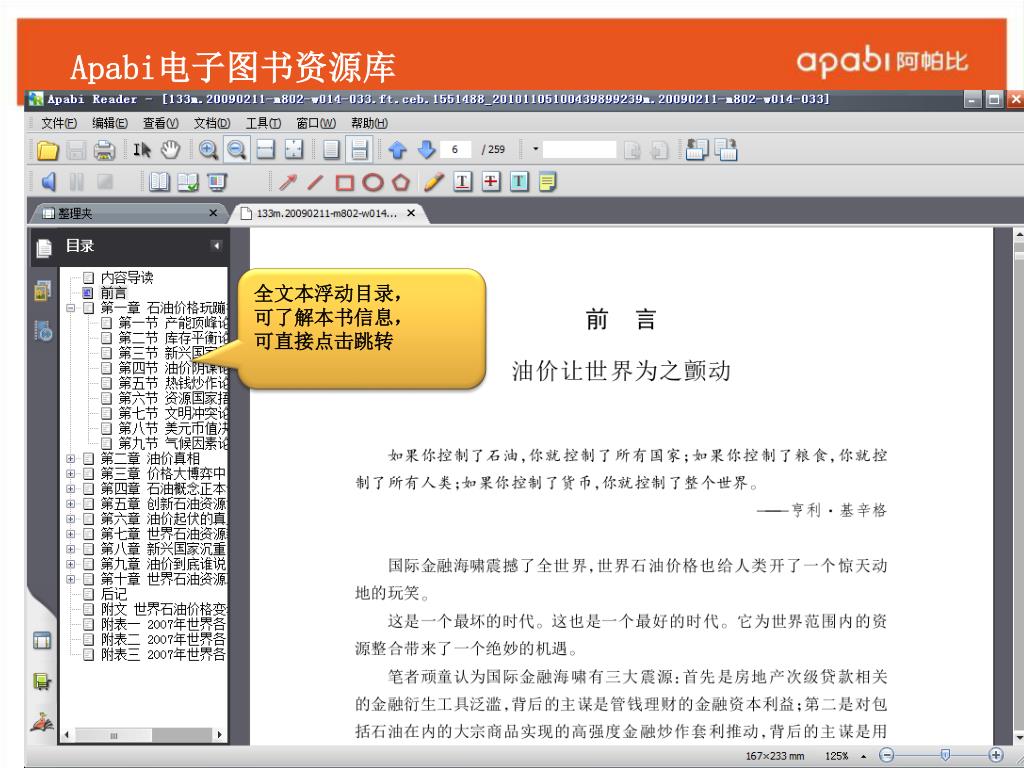This screenshot has height=768, width=1024.
Task: Select the line drawing tool
Action: click(315, 182)
